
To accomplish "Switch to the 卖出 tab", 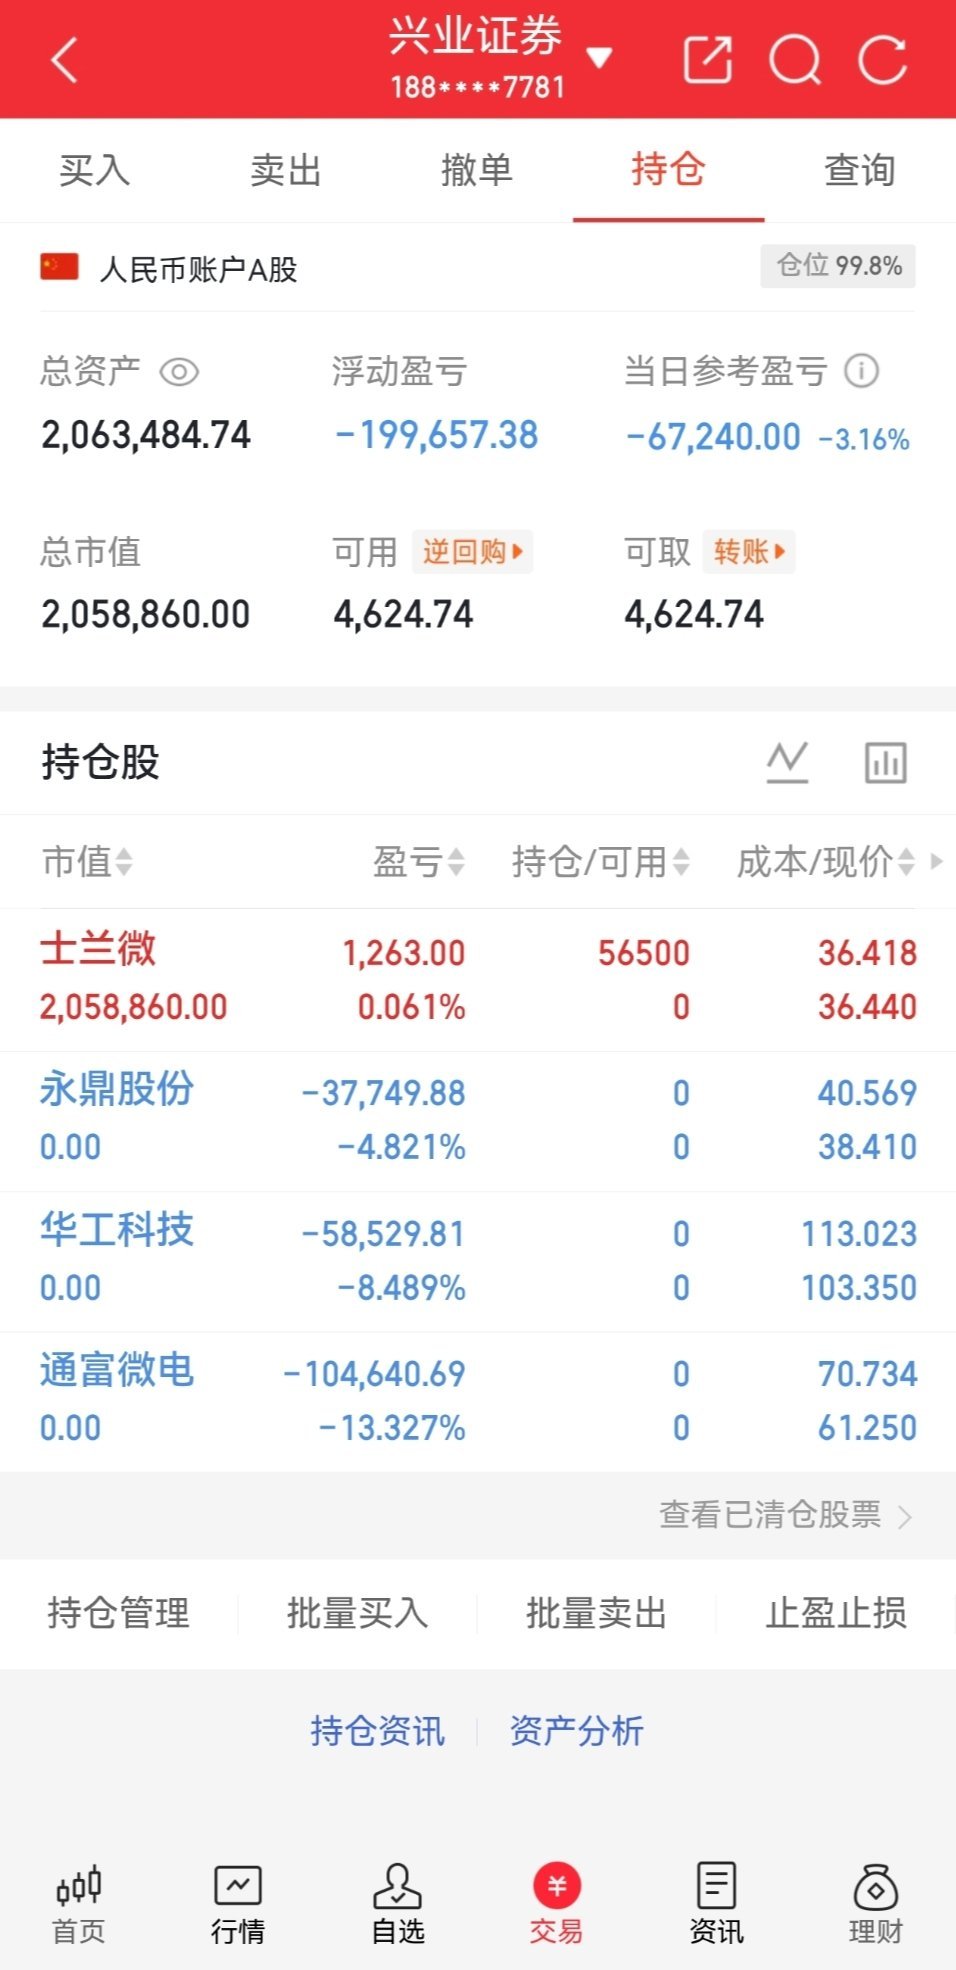I will coord(286,170).
